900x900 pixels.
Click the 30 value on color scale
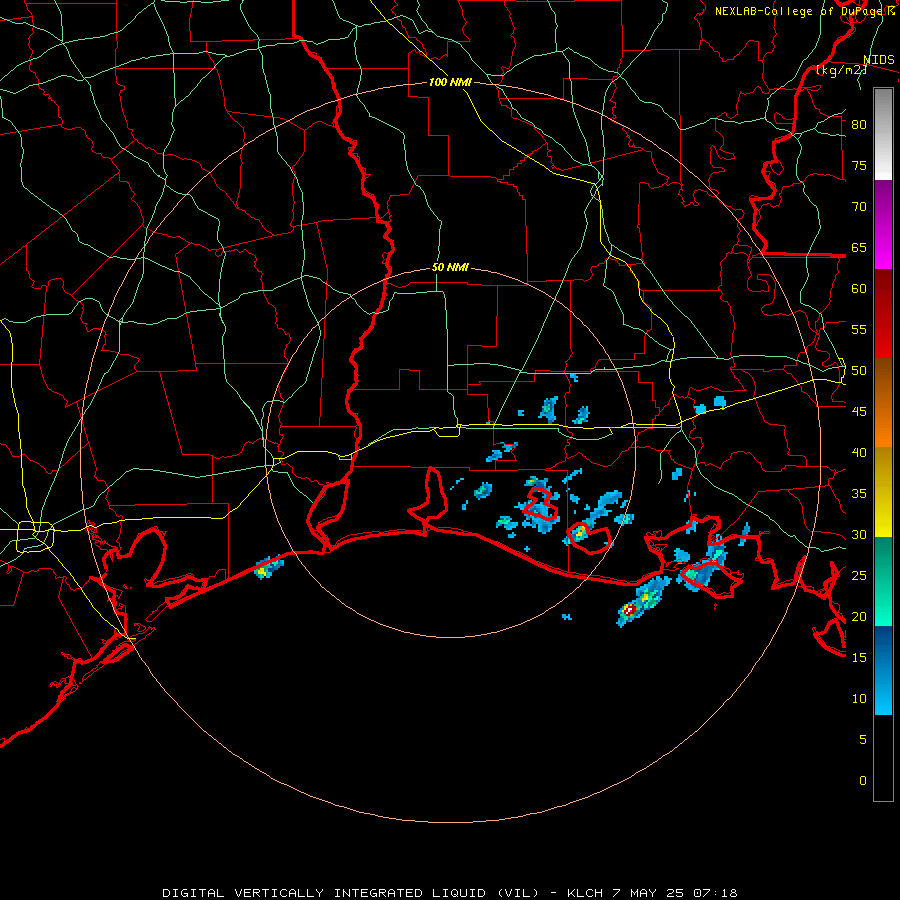tap(859, 534)
